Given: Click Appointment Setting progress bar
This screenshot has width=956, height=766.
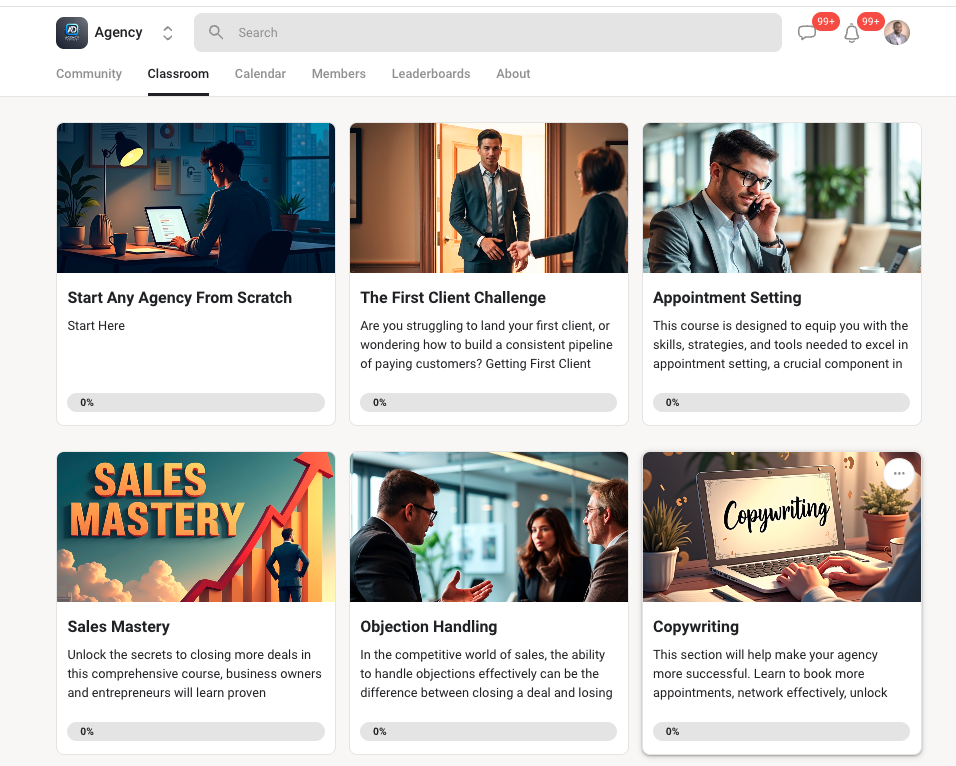Looking at the screenshot, I should [x=781, y=403].
